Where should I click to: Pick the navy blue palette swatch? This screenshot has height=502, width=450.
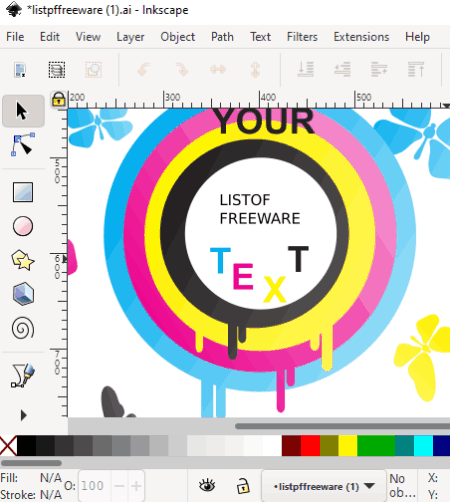coord(442,445)
